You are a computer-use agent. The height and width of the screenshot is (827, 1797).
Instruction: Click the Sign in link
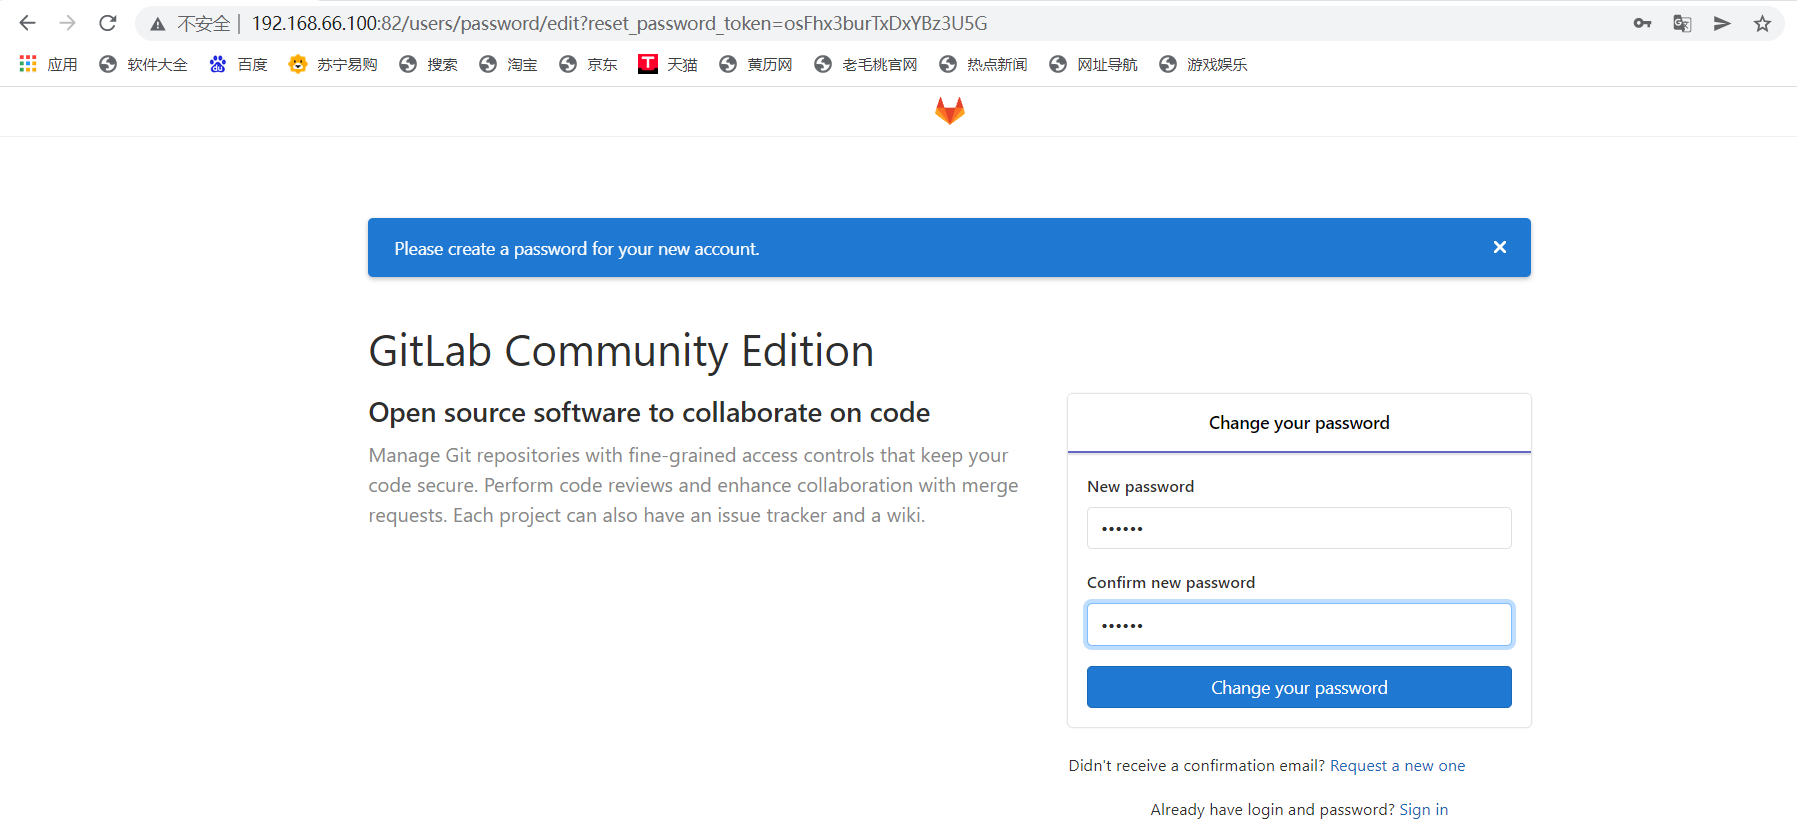click(1423, 810)
